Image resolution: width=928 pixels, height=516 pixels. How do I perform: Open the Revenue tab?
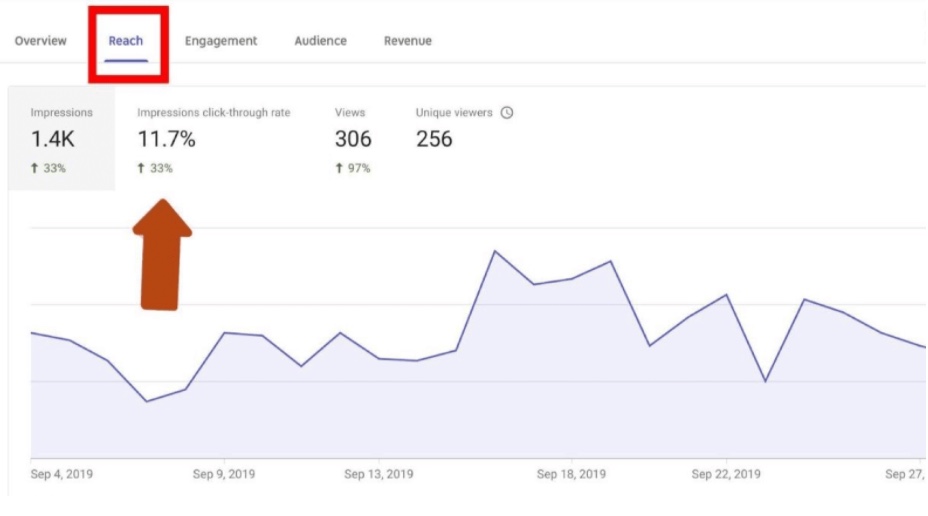408,41
